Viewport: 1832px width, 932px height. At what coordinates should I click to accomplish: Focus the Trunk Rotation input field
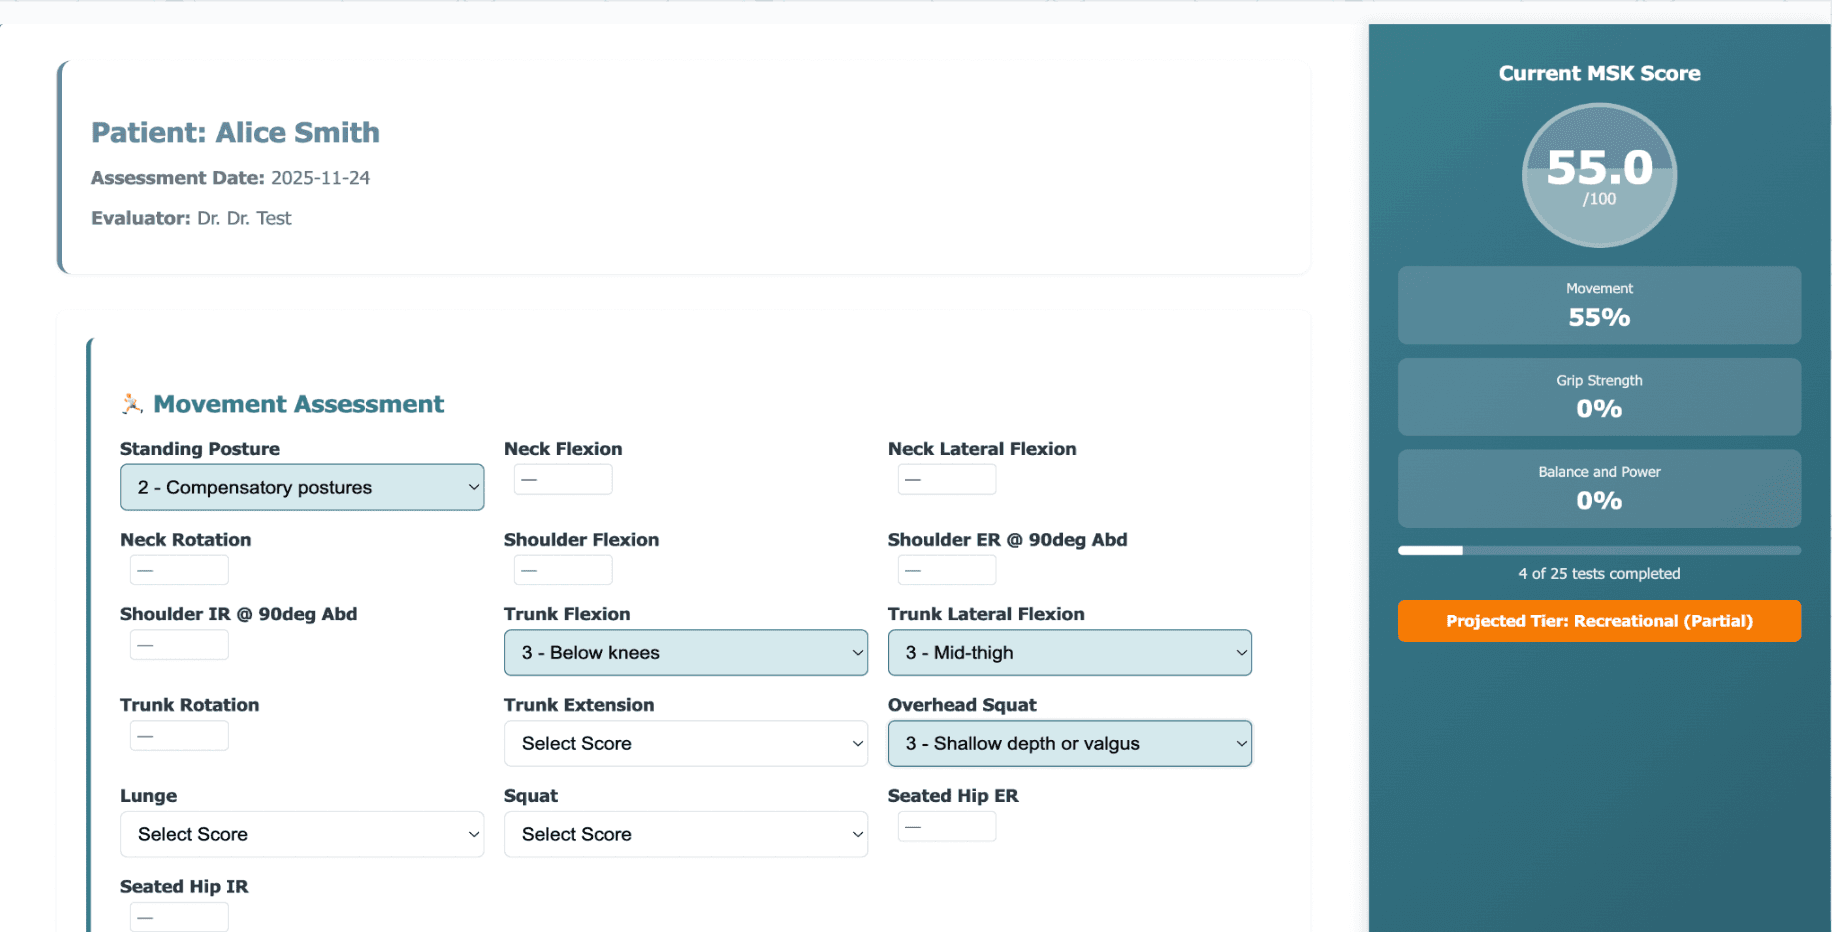pos(179,736)
